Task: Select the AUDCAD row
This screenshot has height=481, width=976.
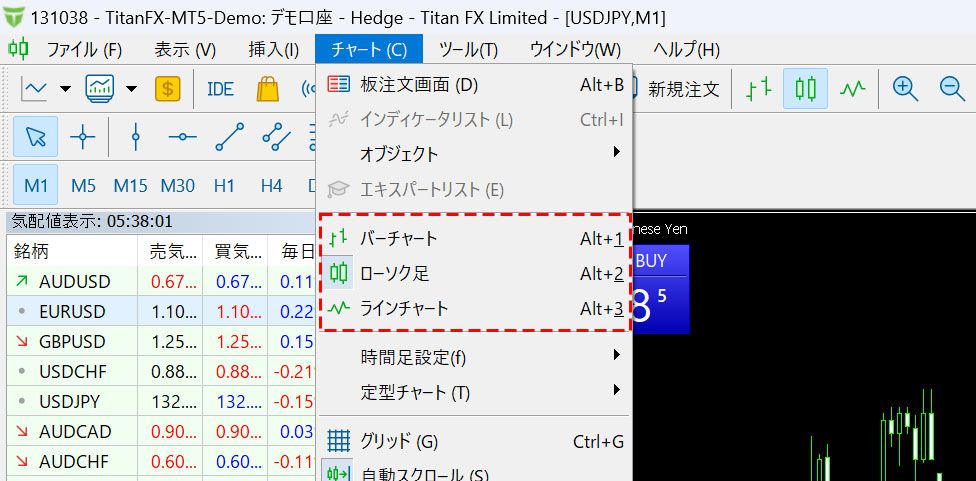Action: pos(162,431)
